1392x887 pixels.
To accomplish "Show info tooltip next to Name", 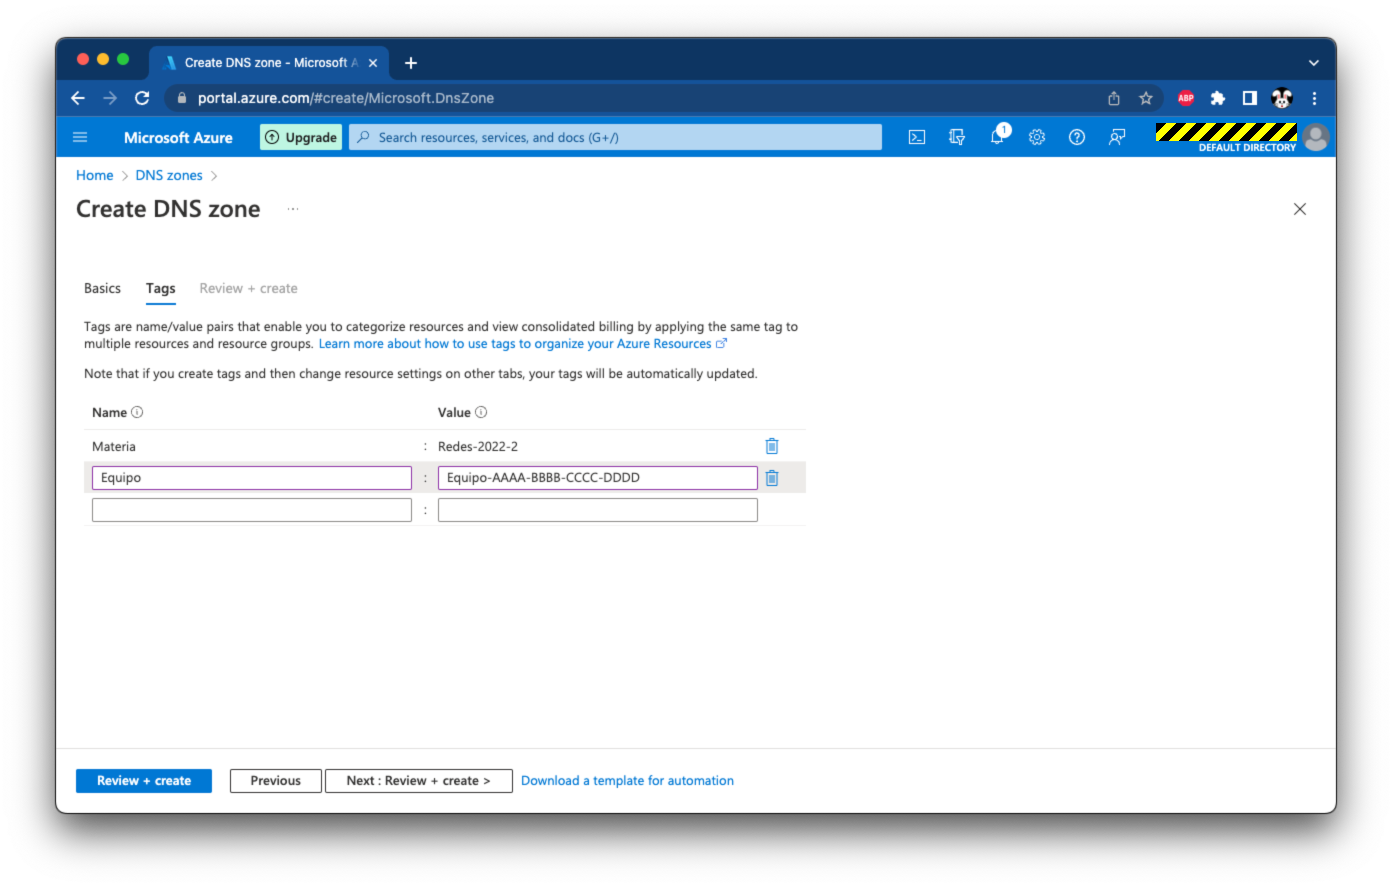I will click(x=138, y=412).
